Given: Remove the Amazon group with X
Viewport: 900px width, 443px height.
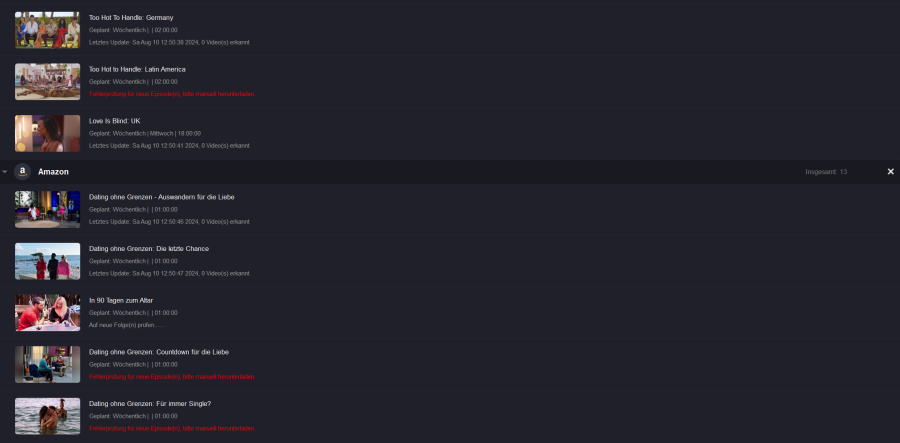Looking at the screenshot, I should tap(891, 172).
